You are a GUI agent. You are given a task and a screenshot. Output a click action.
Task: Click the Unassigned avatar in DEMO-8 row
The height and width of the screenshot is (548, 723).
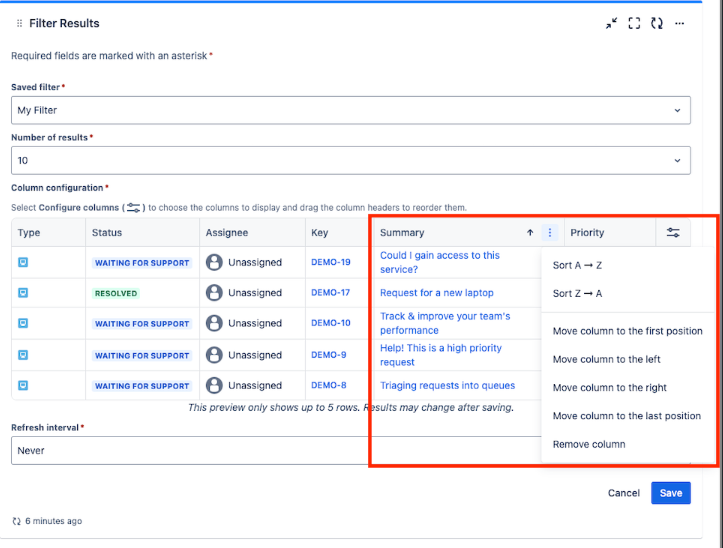[x=214, y=385]
